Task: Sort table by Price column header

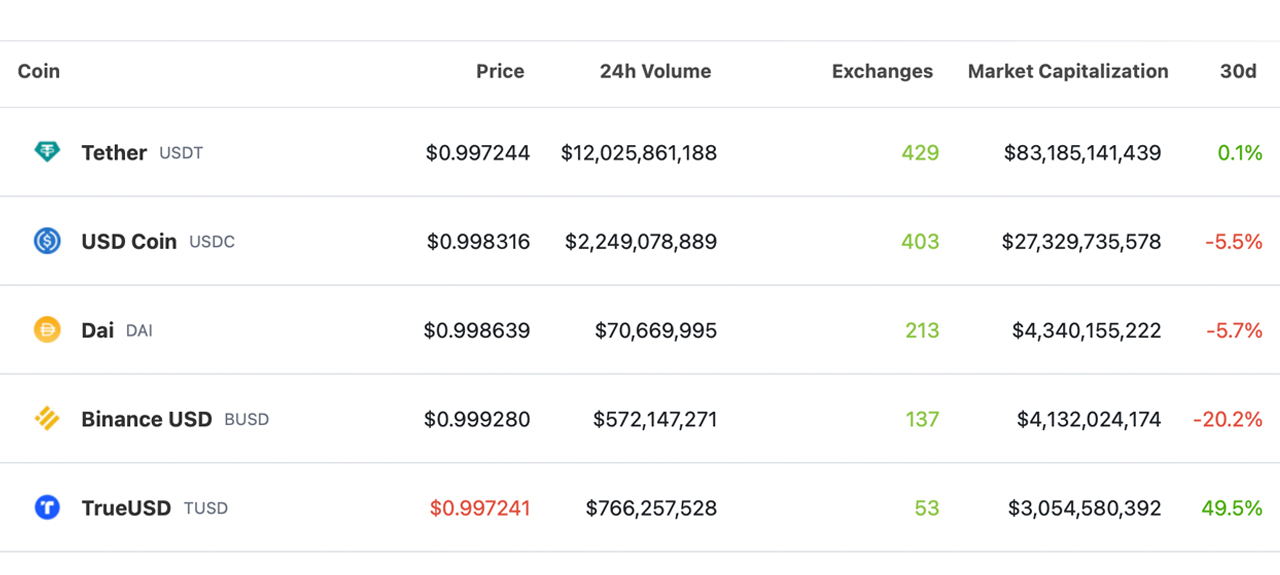Action: pos(500,71)
